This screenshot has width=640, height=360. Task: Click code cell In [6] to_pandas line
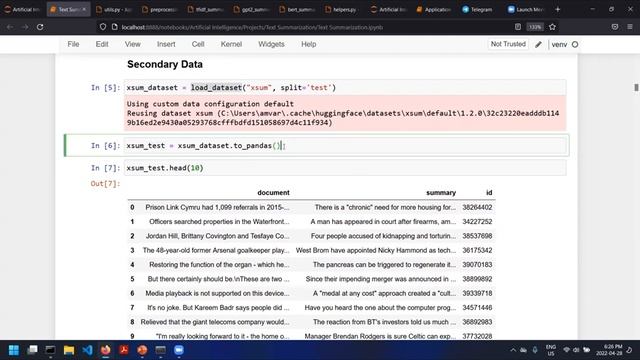pos(345,145)
